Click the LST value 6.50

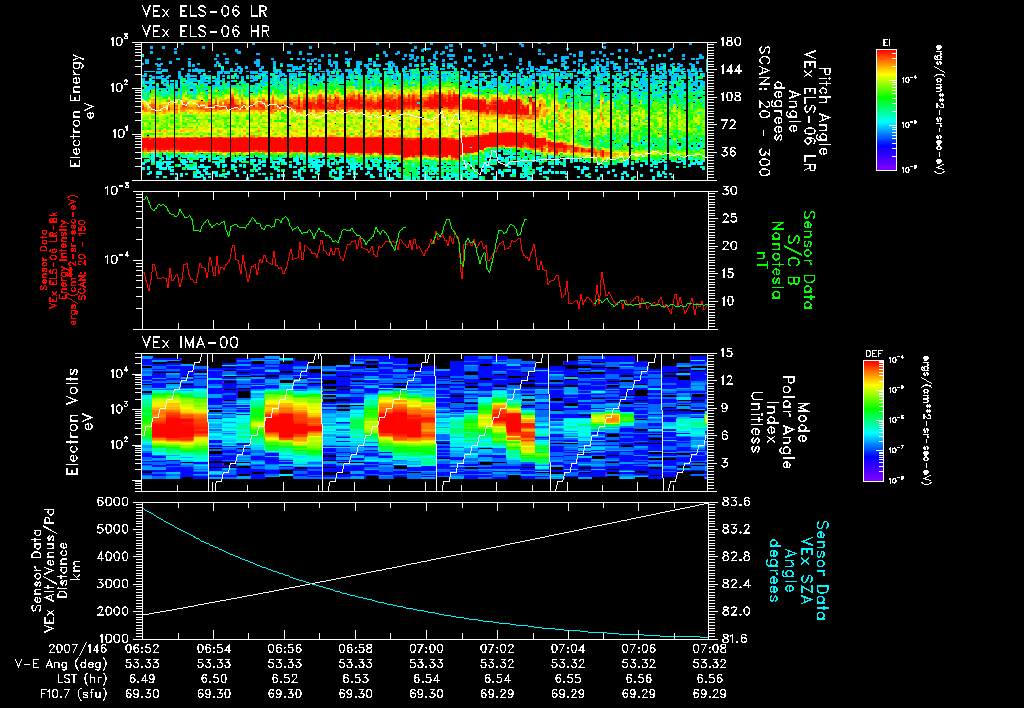tap(213, 679)
